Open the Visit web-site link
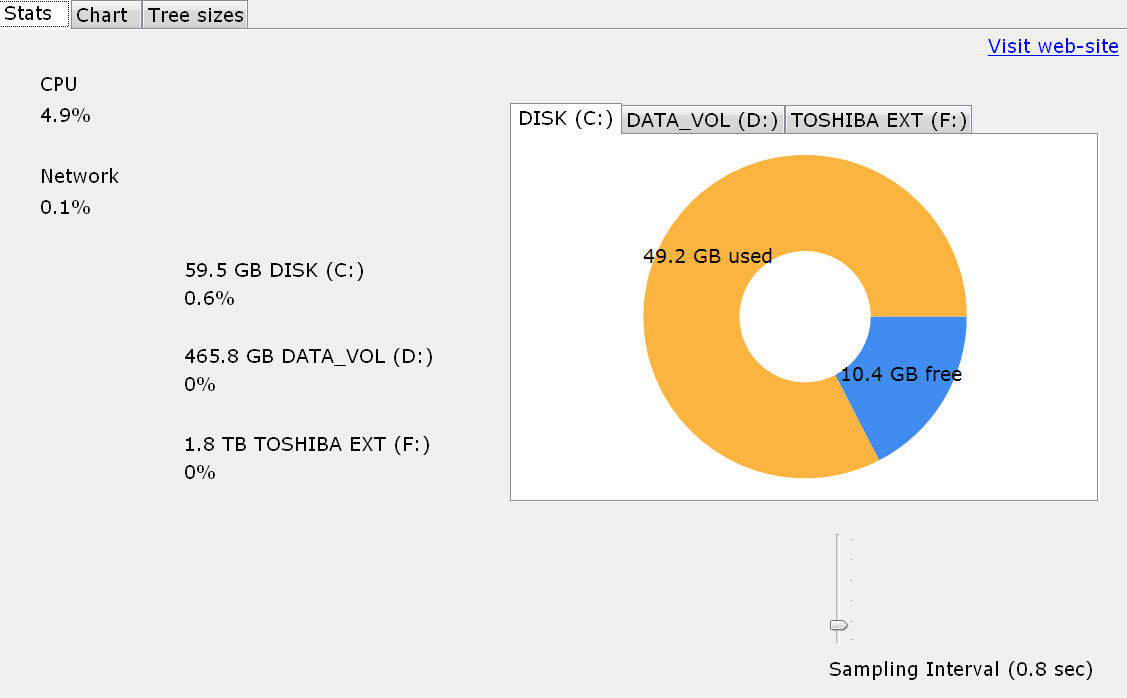 click(x=1052, y=47)
